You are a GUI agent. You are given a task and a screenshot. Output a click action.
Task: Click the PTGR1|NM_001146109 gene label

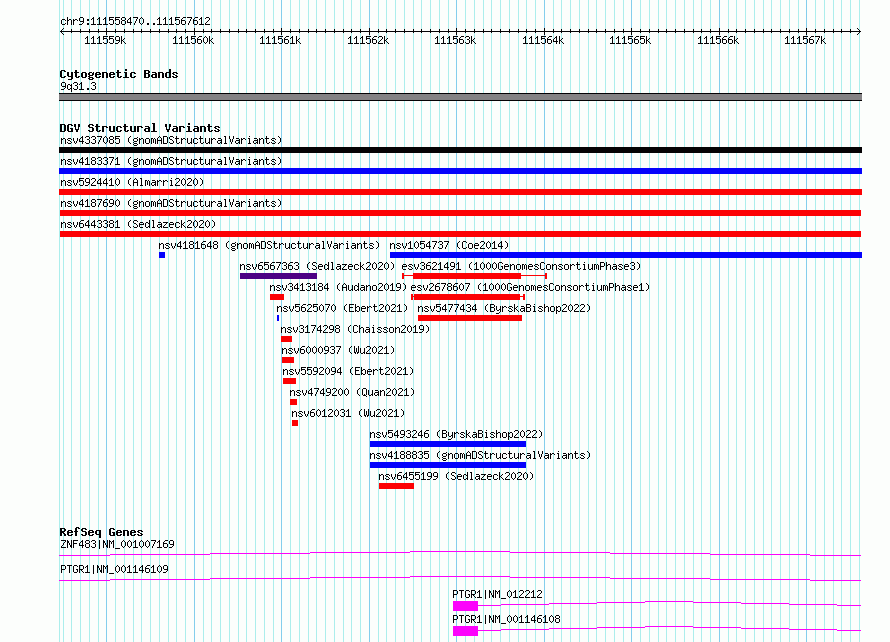point(114,569)
